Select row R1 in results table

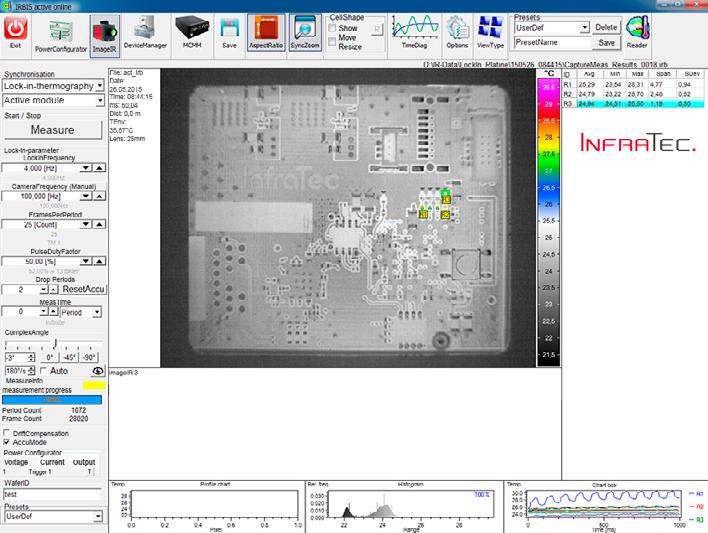[x=633, y=84]
